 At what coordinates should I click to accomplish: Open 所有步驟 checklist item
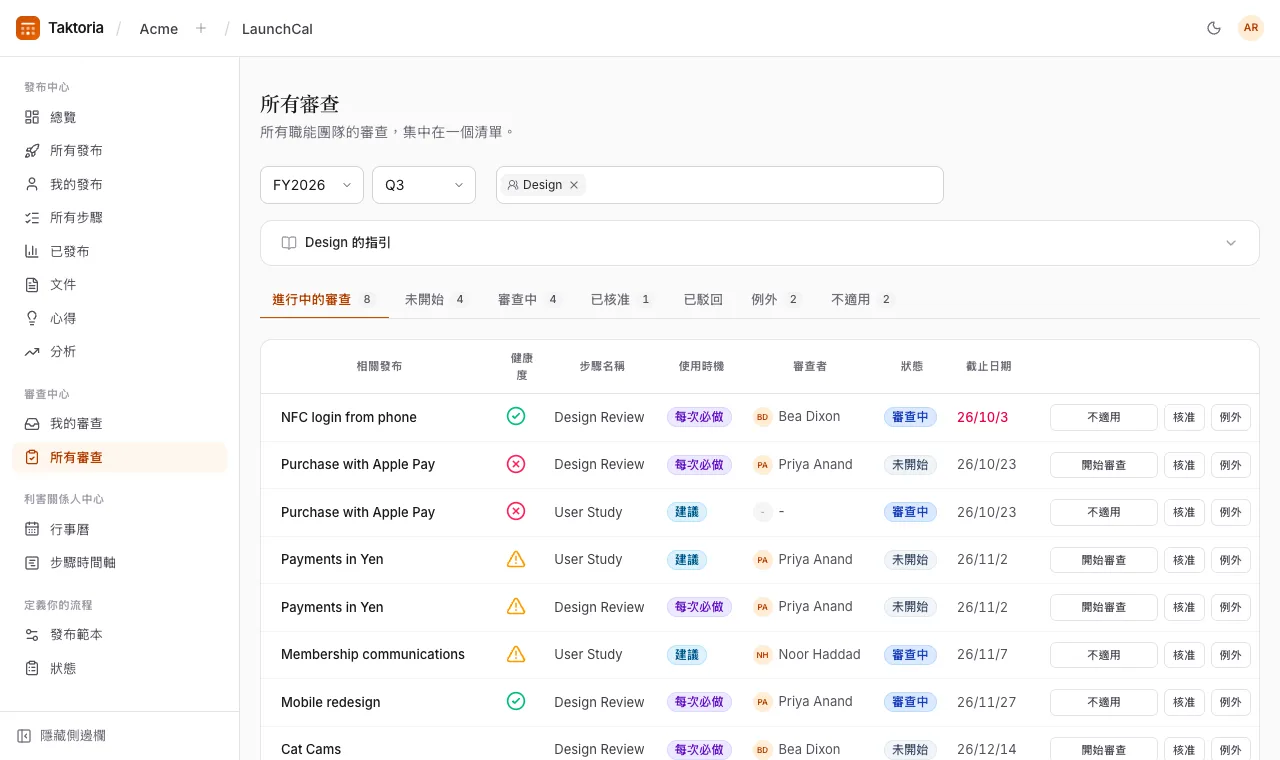[x=120, y=218]
